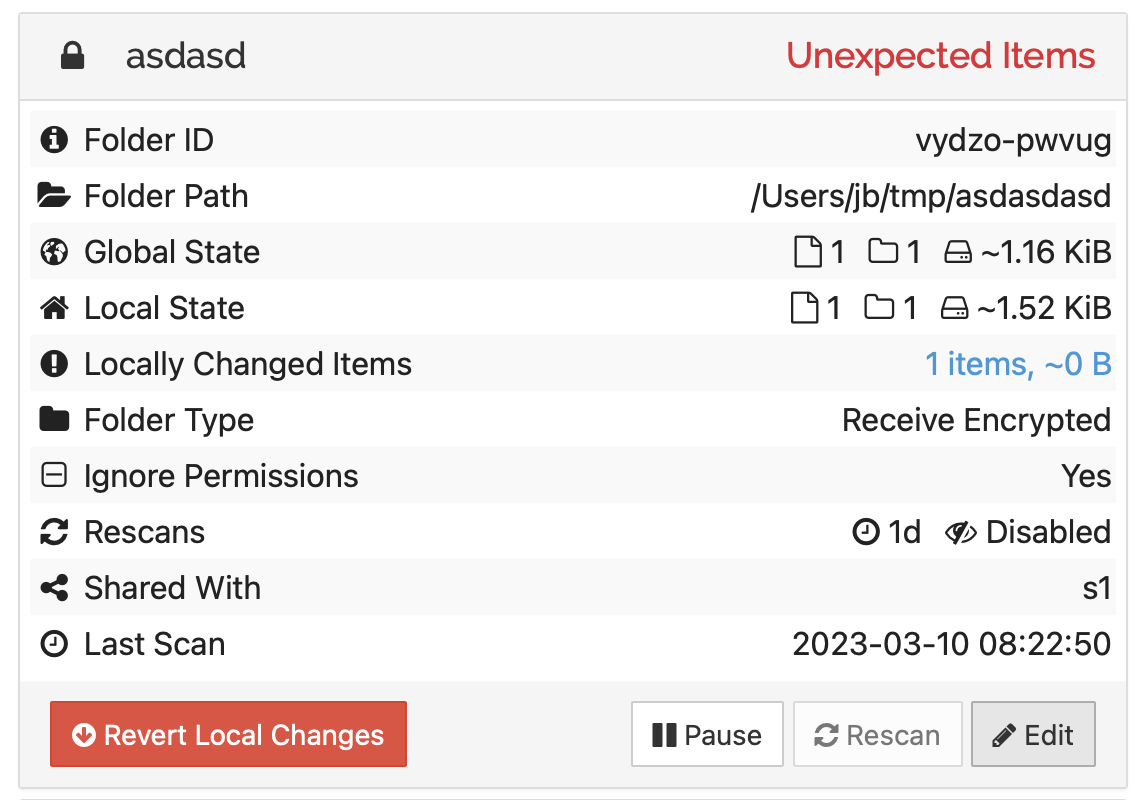Open the 1 items, ~0 B link
The height and width of the screenshot is (800, 1146).
[1017, 364]
